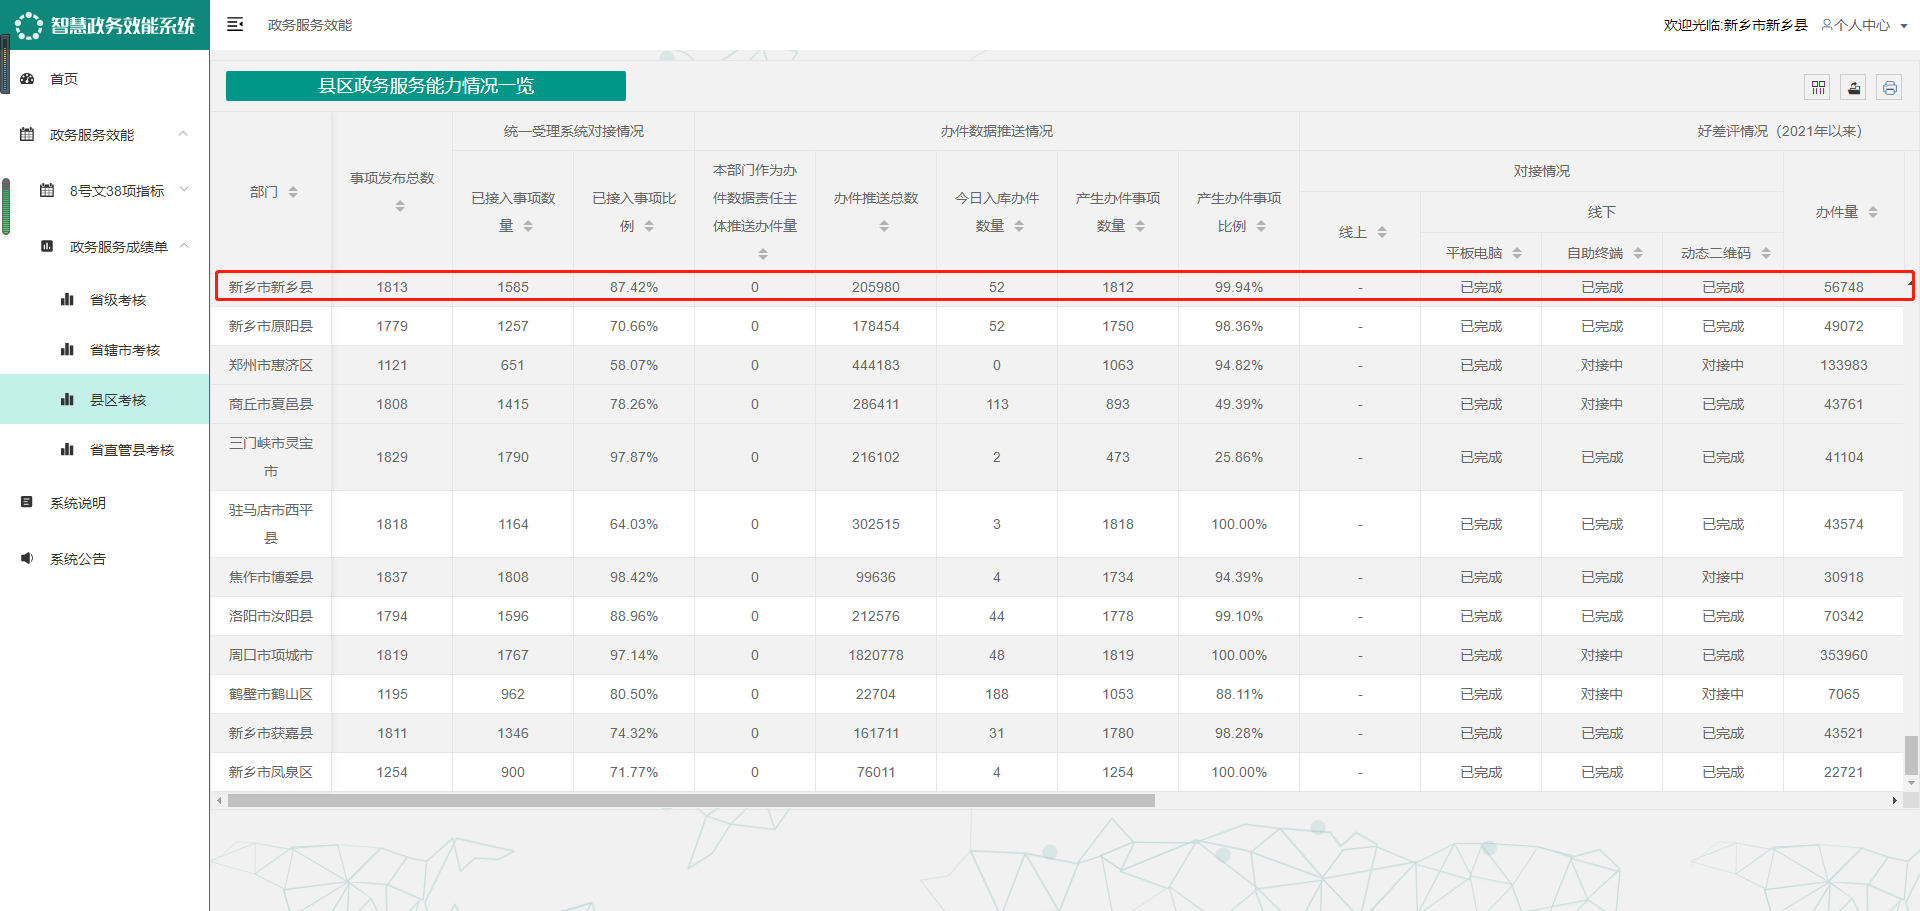The width and height of the screenshot is (1920, 911).
Task: Collapse sidebar with the hamburger icon
Action: 235,25
